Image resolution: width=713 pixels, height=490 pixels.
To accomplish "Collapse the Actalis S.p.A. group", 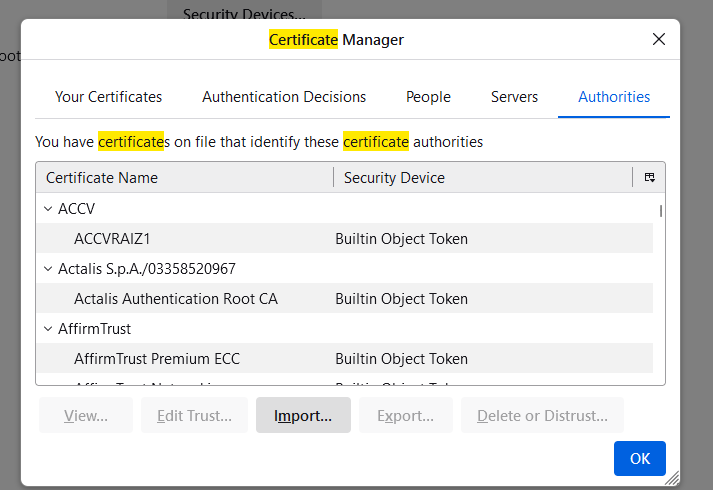I will 47,269.
